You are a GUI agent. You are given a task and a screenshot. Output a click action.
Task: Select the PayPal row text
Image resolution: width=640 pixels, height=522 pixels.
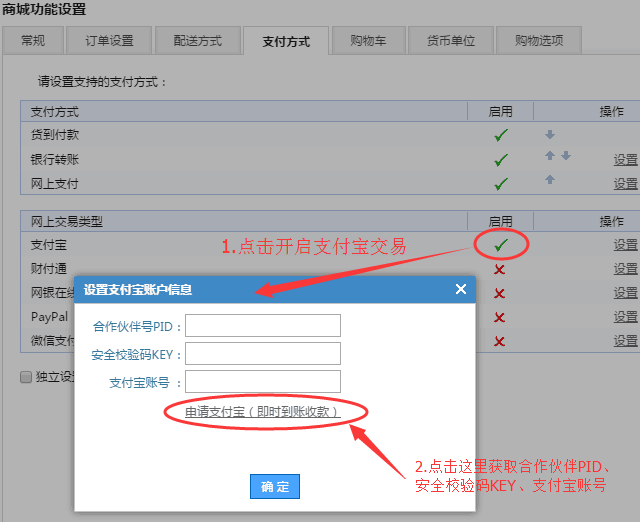click(x=49, y=317)
